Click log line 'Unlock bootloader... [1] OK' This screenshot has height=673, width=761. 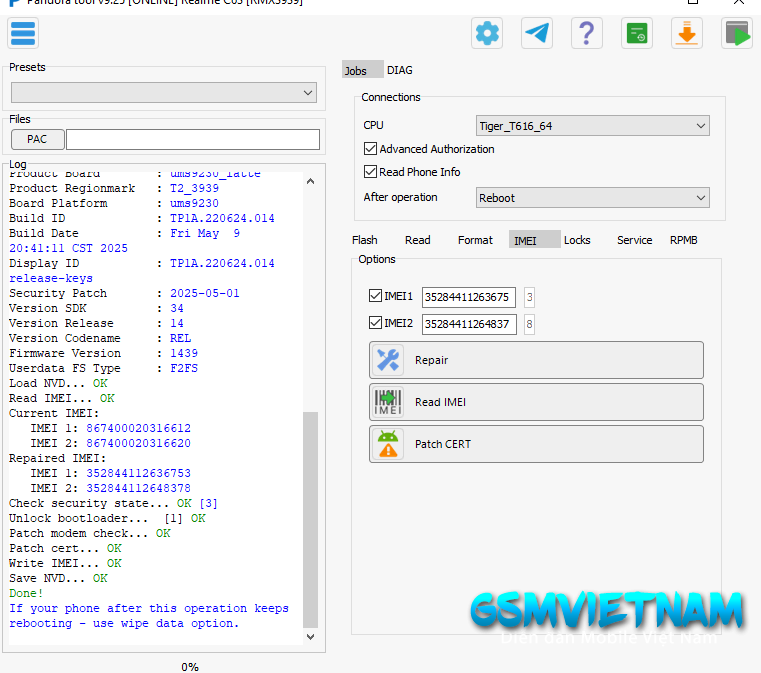coord(107,518)
